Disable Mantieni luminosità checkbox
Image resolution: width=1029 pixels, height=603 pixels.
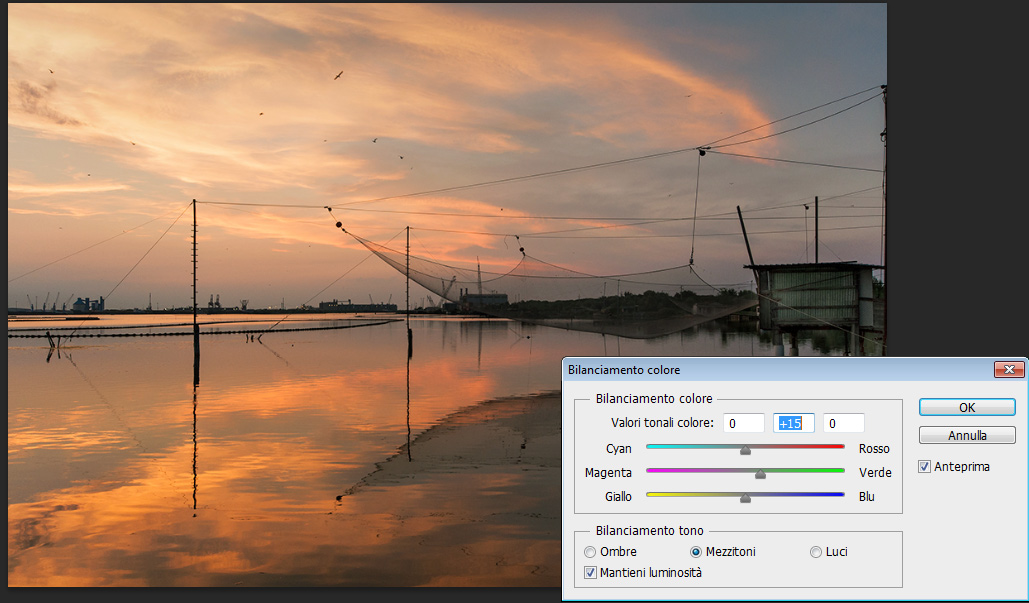point(590,573)
